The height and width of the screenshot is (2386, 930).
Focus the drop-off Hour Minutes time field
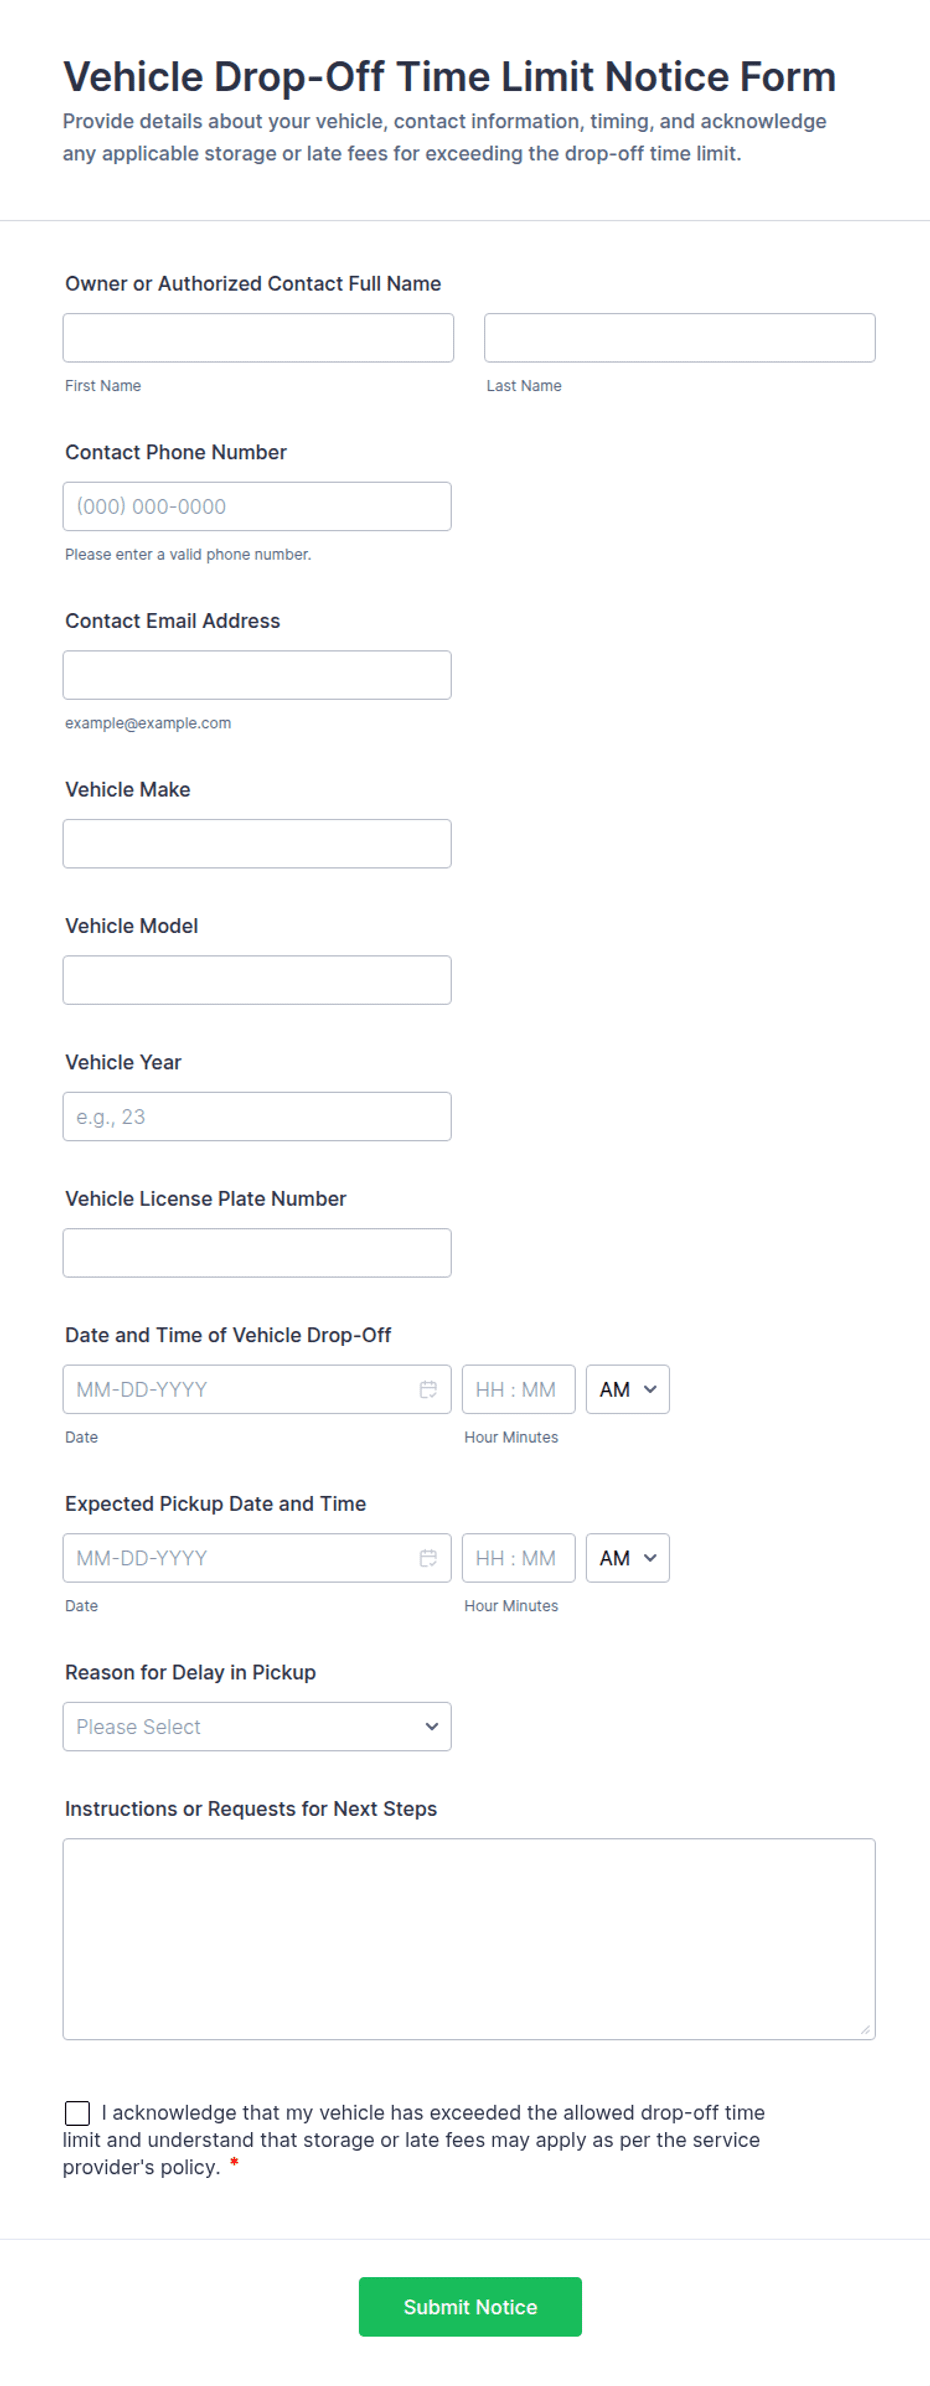518,1389
